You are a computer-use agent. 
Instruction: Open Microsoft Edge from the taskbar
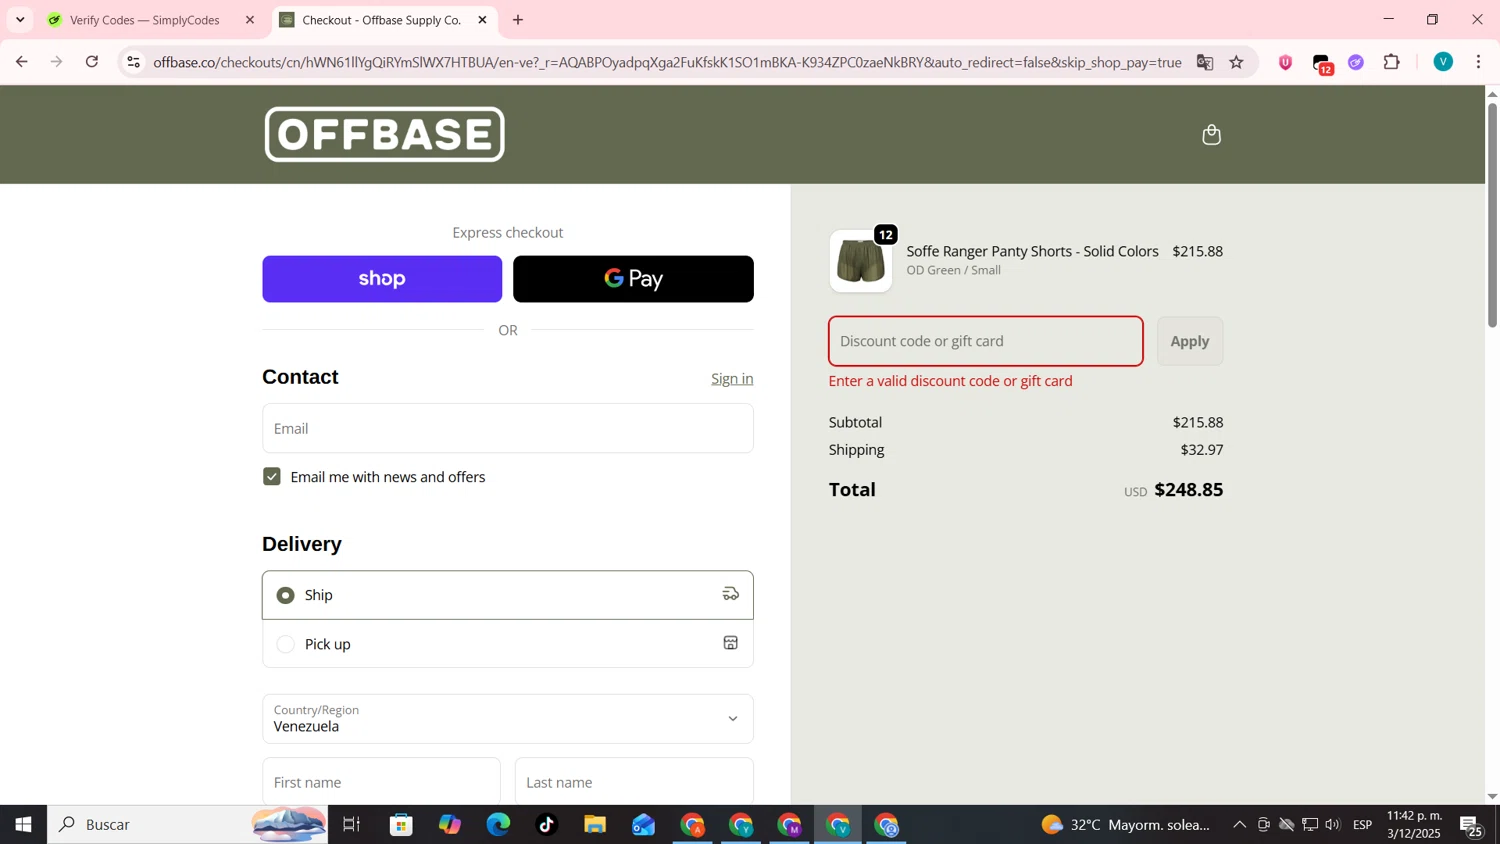498,825
